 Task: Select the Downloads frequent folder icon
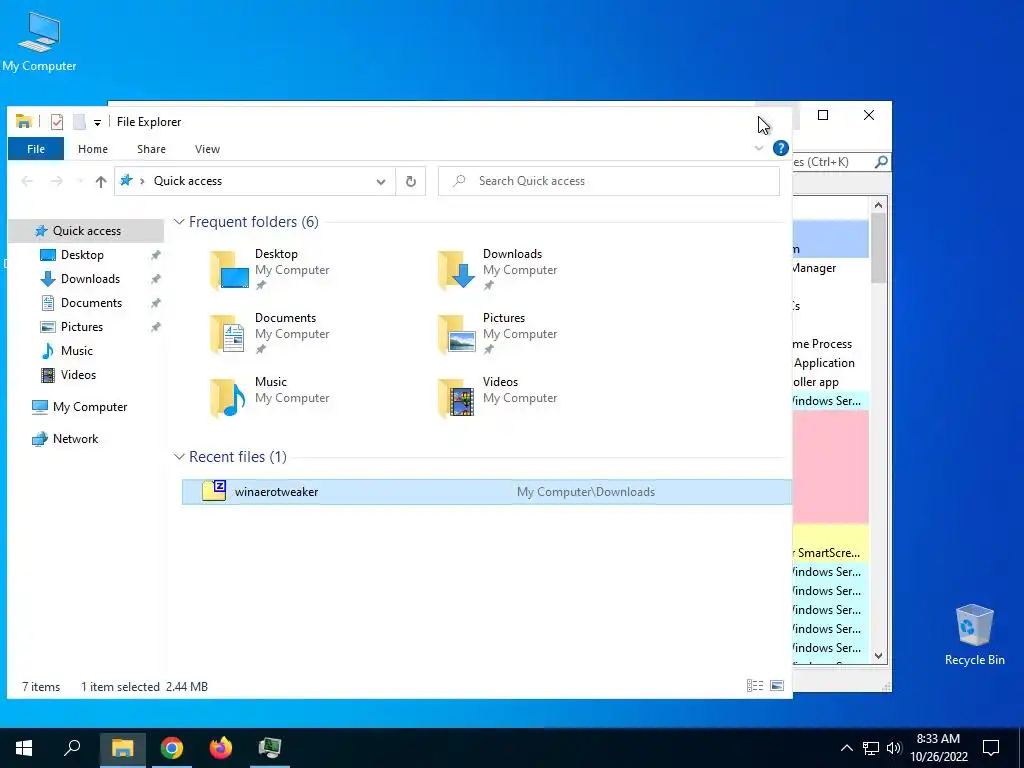tap(456, 270)
